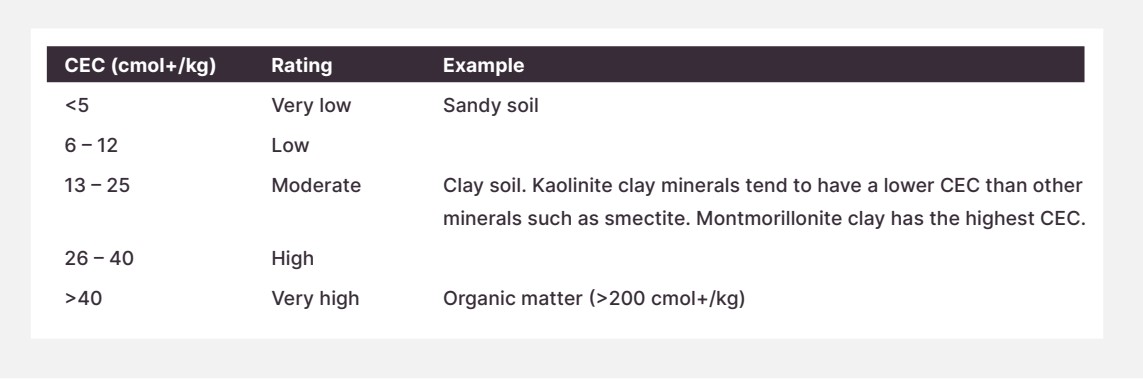This screenshot has width=1143, height=379.
Task: Click the 6 – 12 CEC range
Action: coord(91,146)
